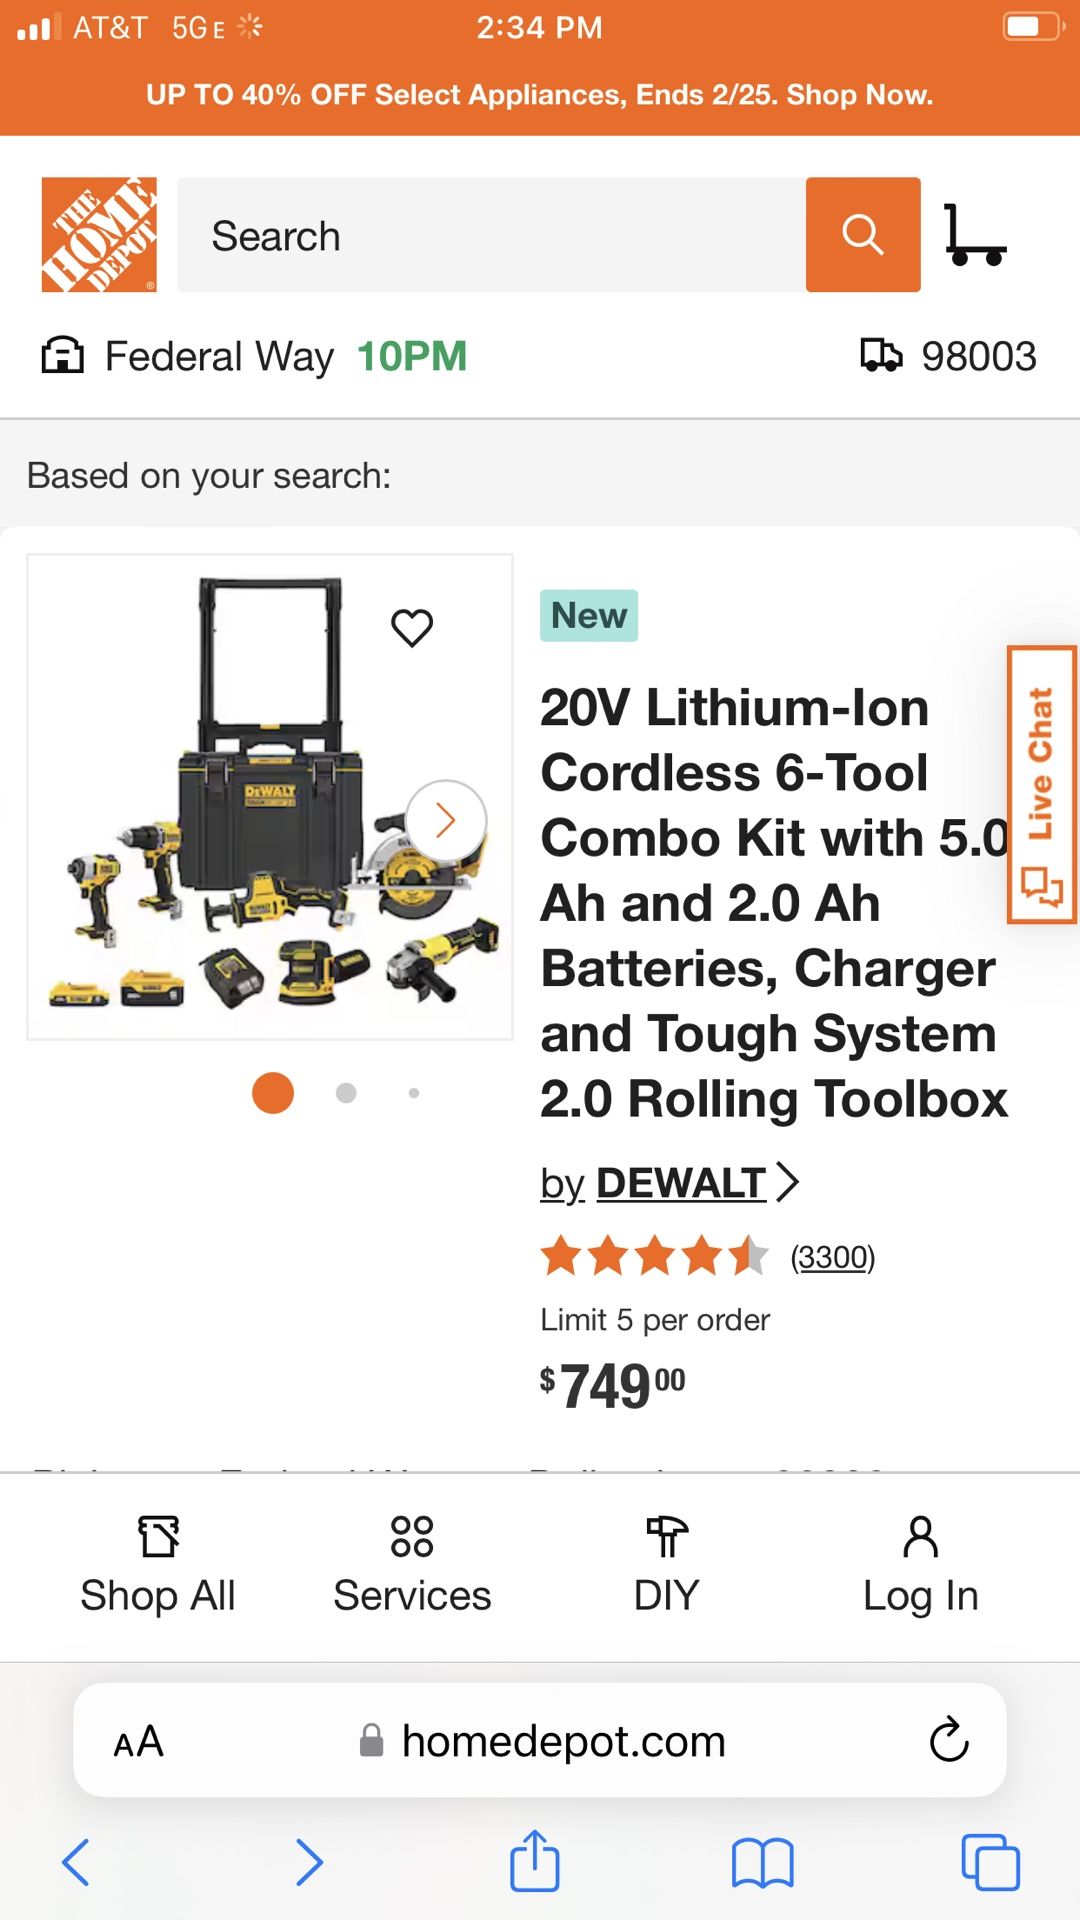This screenshot has width=1080, height=1920.
Task: Open the shopping cart
Action: click(975, 236)
